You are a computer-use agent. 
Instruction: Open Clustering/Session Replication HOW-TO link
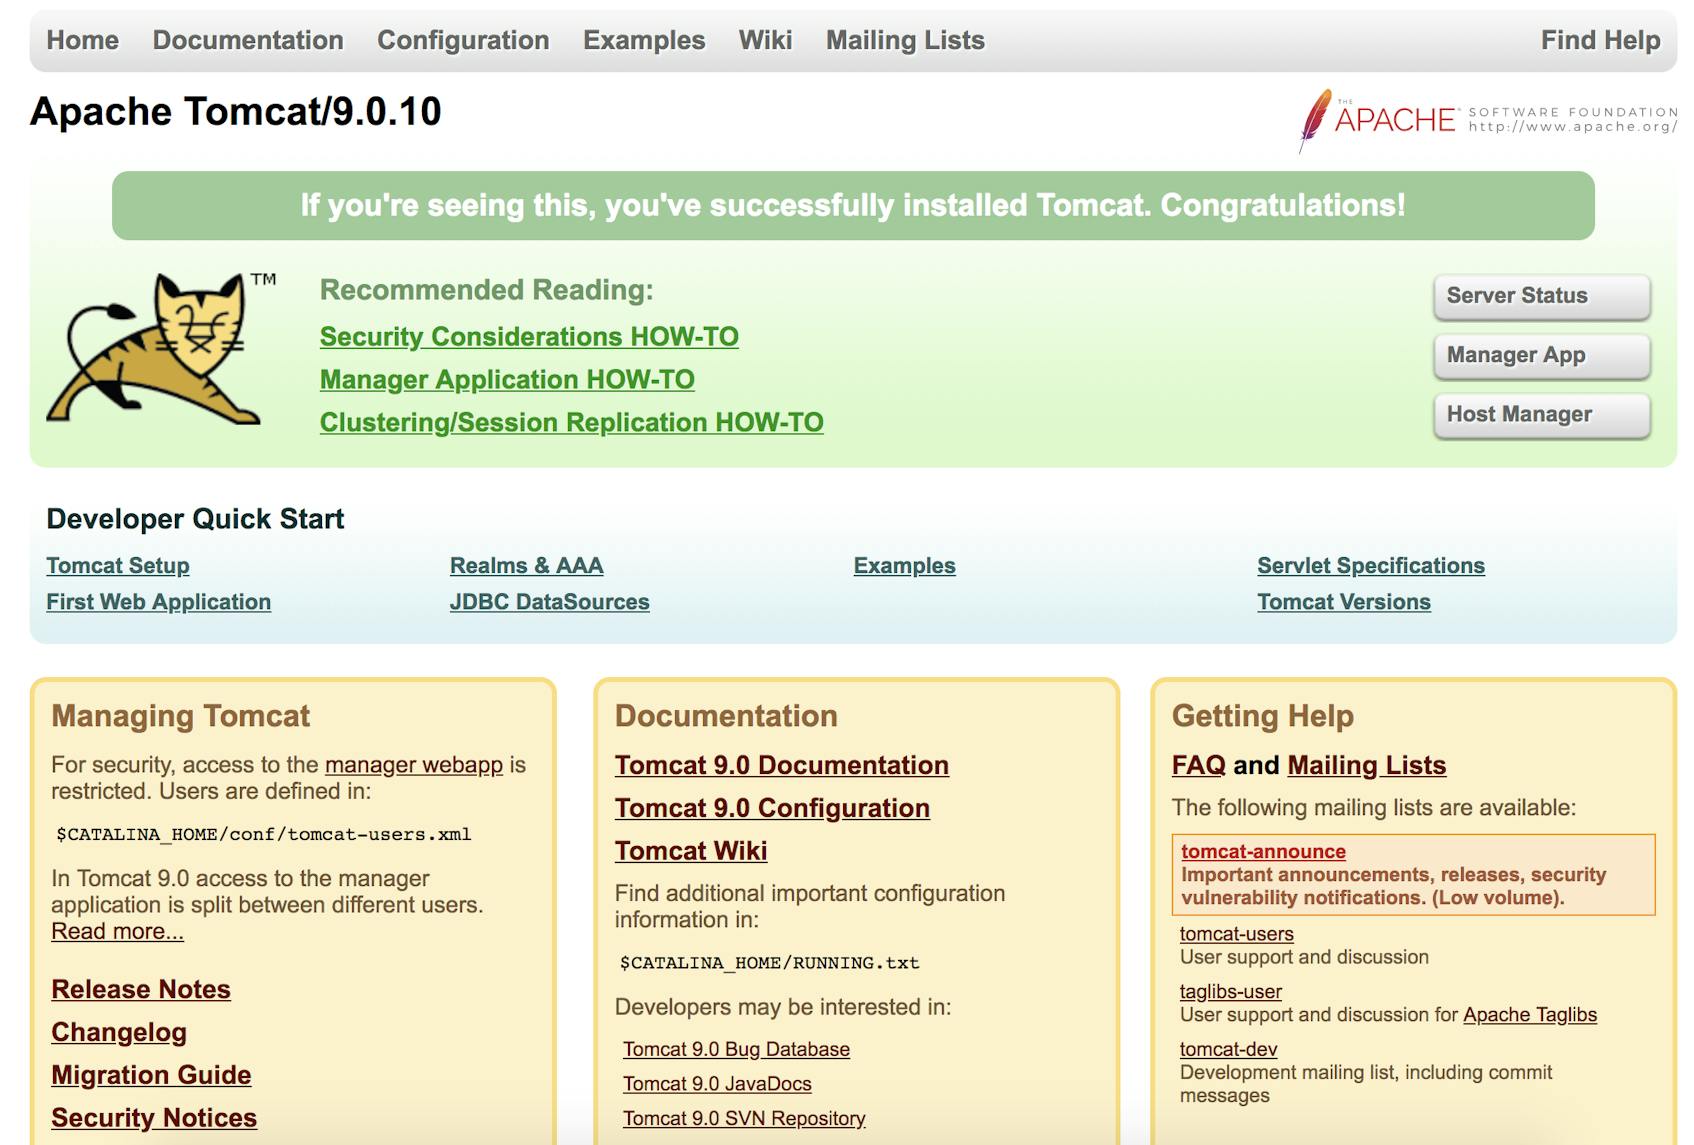point(571,423)
